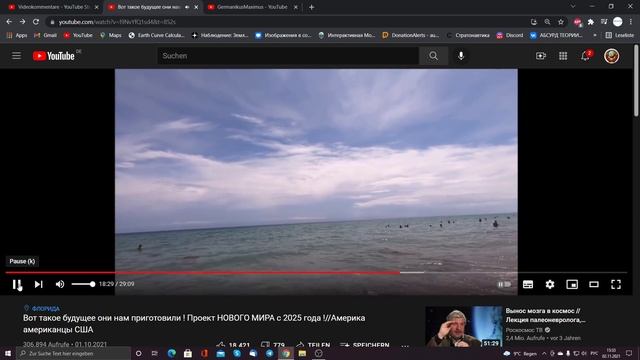
Task: Open the suggested video thumbnail with 51:29
Action: click(x=464, y=327)
